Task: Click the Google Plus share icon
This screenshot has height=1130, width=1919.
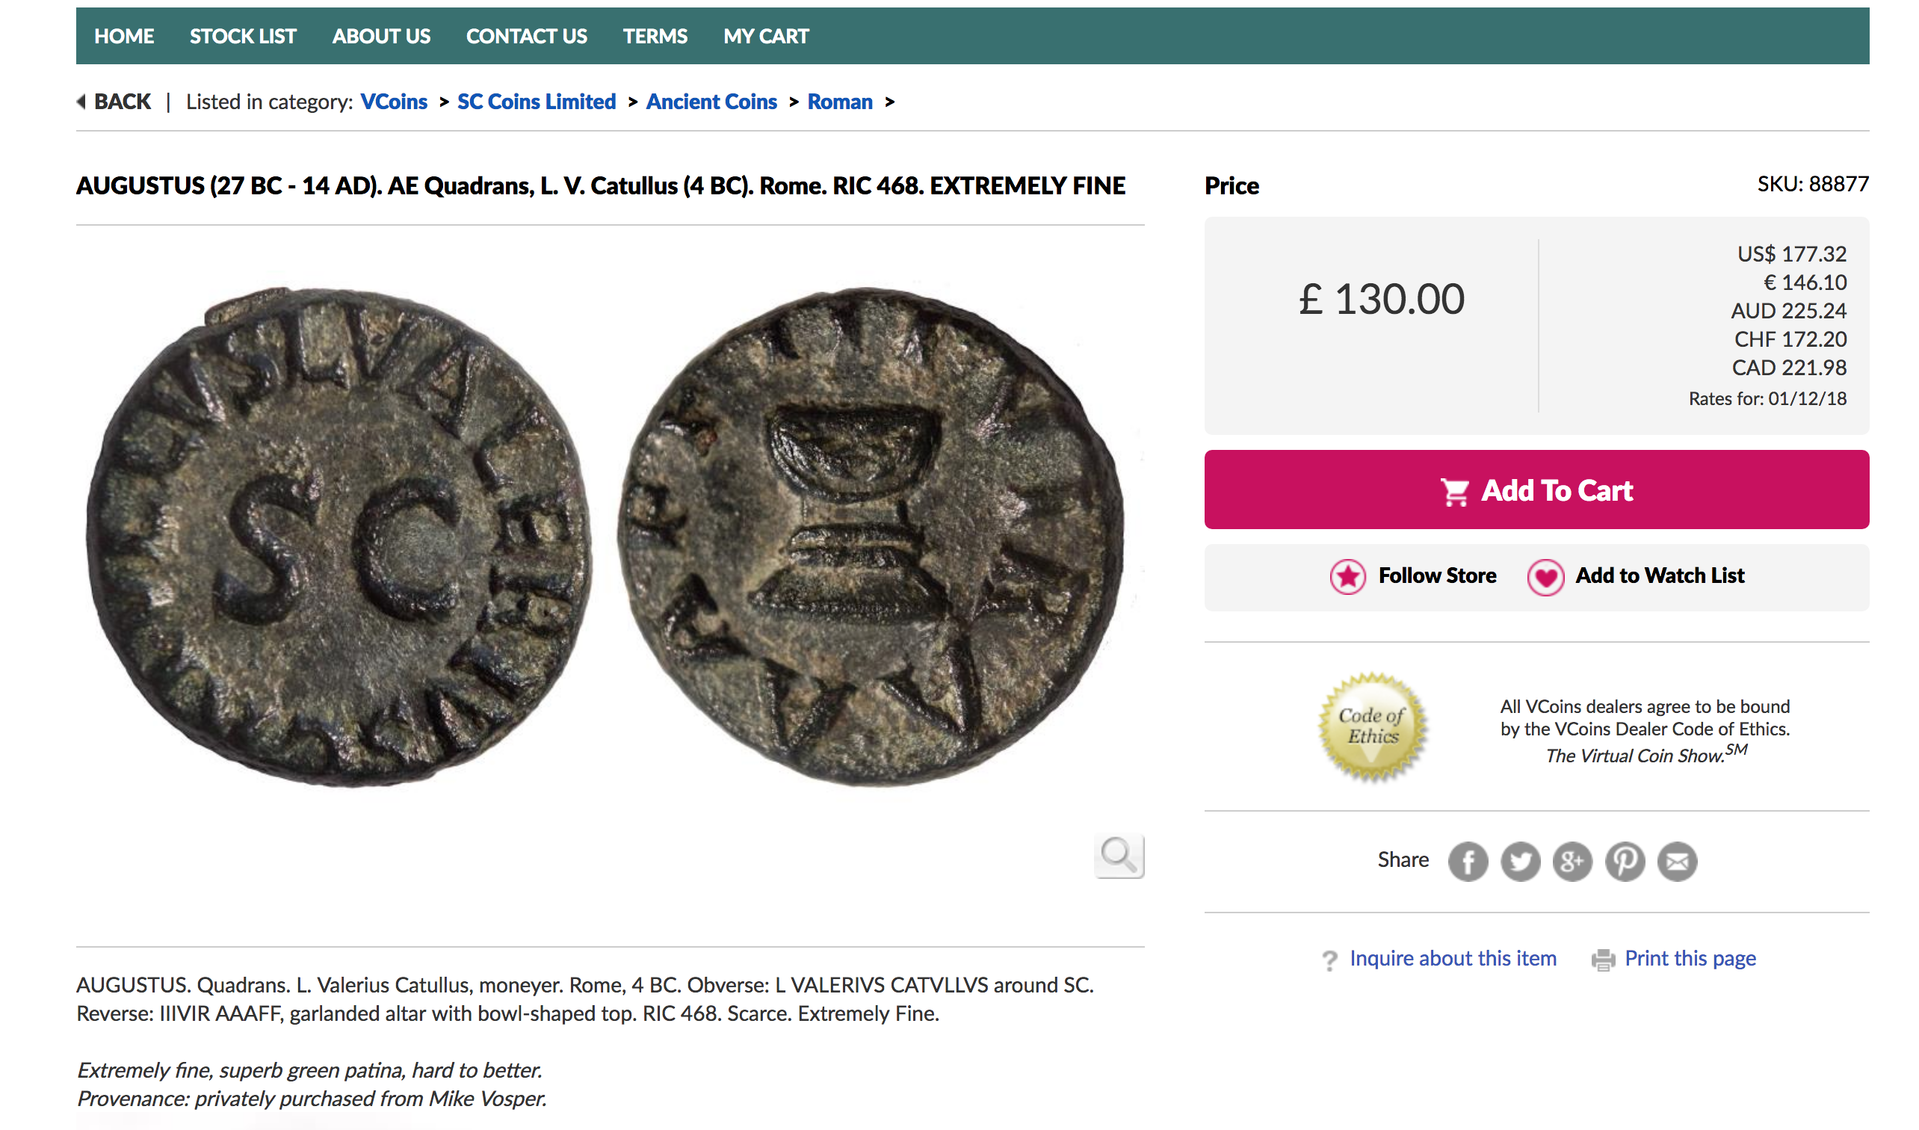Action: point(1572,861)
